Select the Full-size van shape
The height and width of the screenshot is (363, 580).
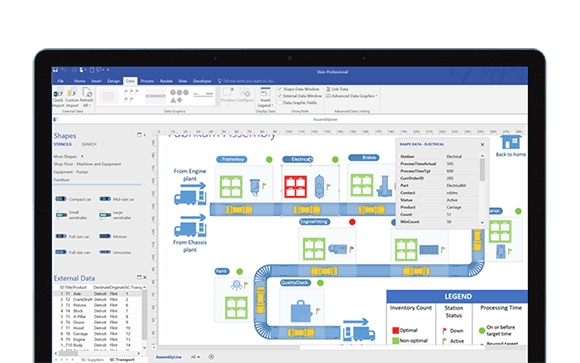(73, 252)
